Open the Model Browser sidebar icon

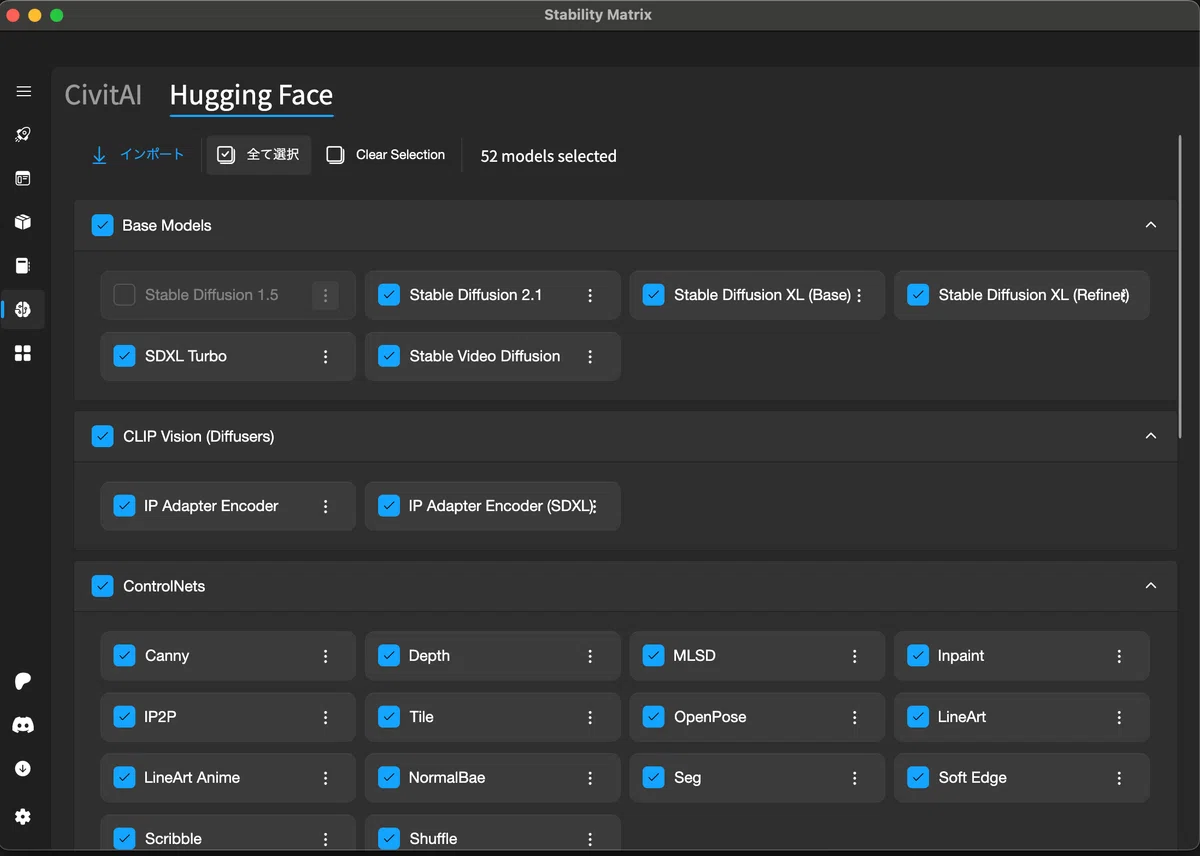23,309
